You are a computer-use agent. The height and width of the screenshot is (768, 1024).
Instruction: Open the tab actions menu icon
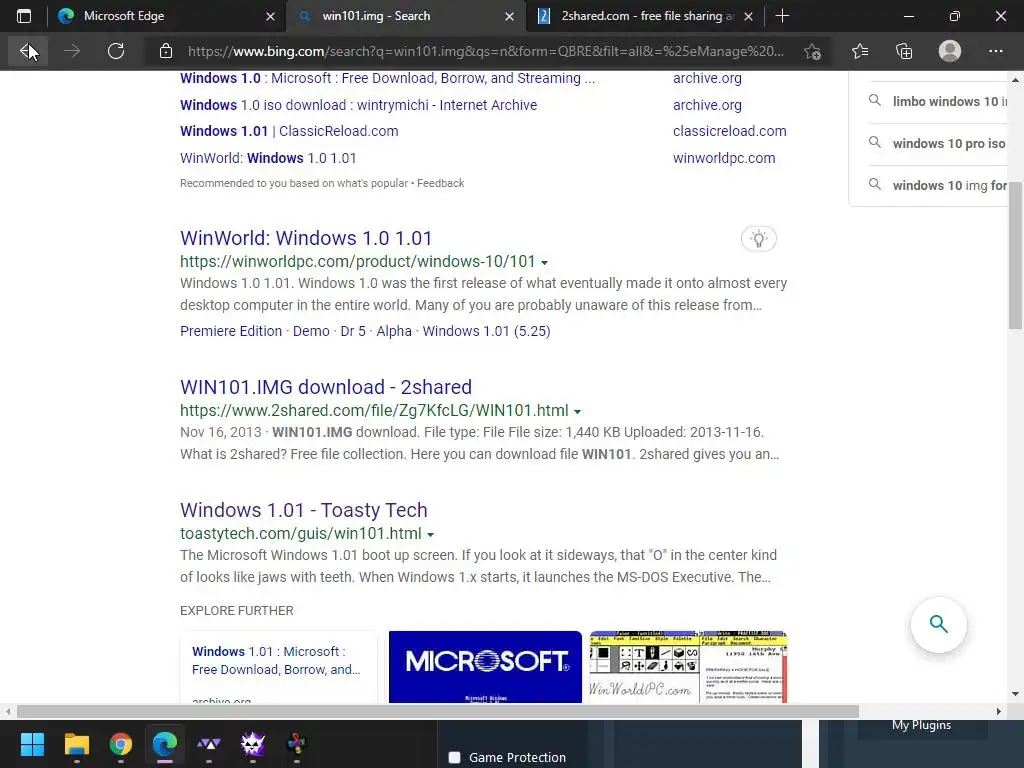(24, 16)
